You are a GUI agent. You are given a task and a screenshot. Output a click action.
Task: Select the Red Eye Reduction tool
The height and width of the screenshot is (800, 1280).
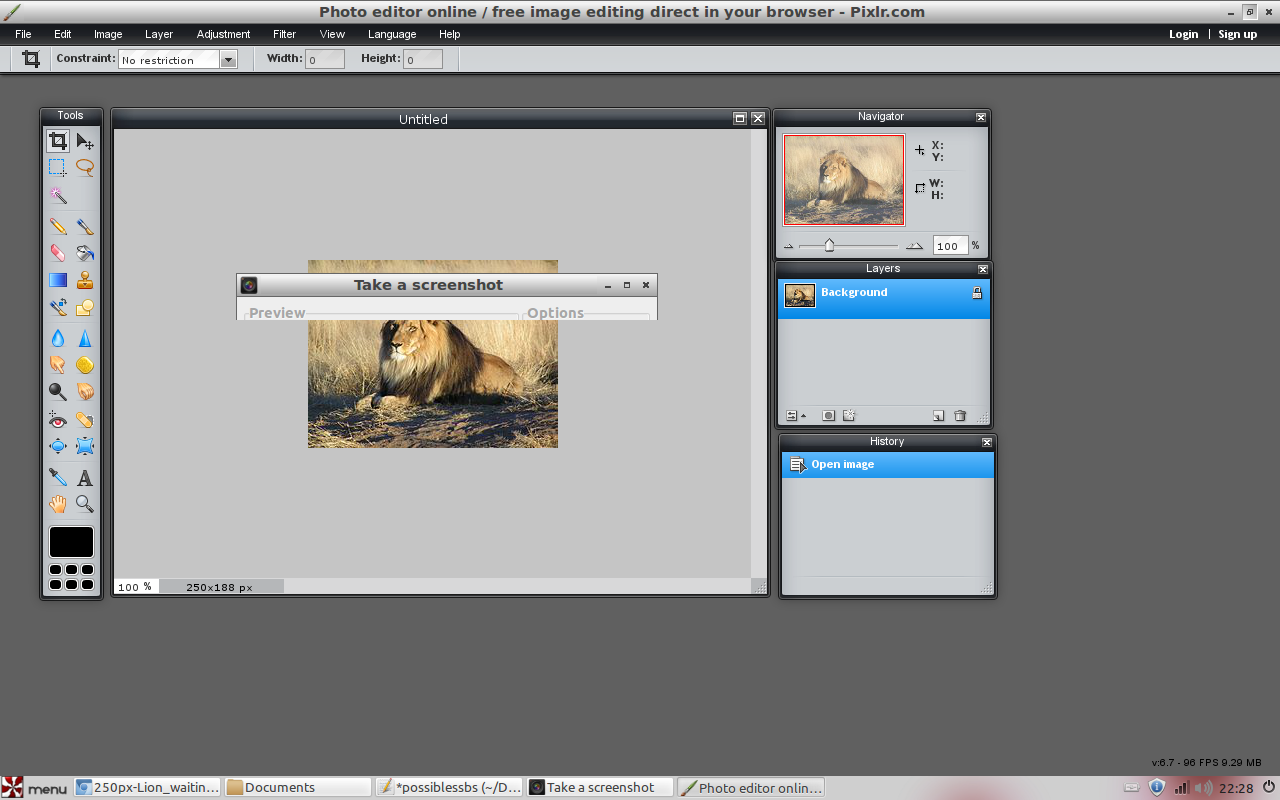(x=58, y=420)
